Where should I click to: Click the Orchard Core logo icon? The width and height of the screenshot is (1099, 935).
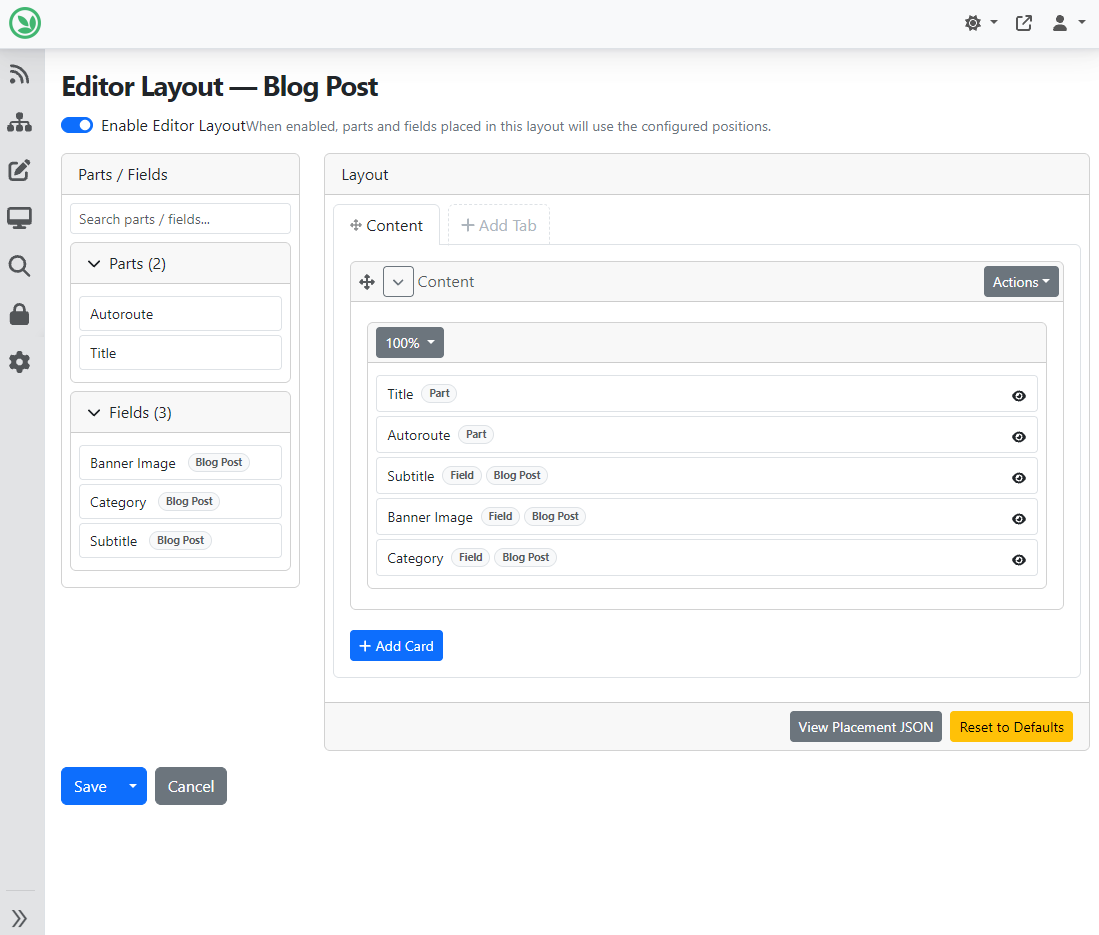25,23
